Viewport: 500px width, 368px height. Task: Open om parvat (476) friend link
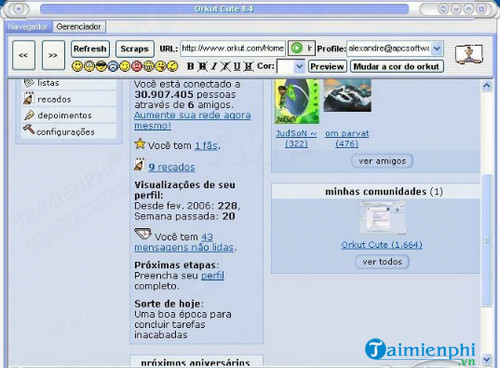pyautogui.click(x=347, y=138)
